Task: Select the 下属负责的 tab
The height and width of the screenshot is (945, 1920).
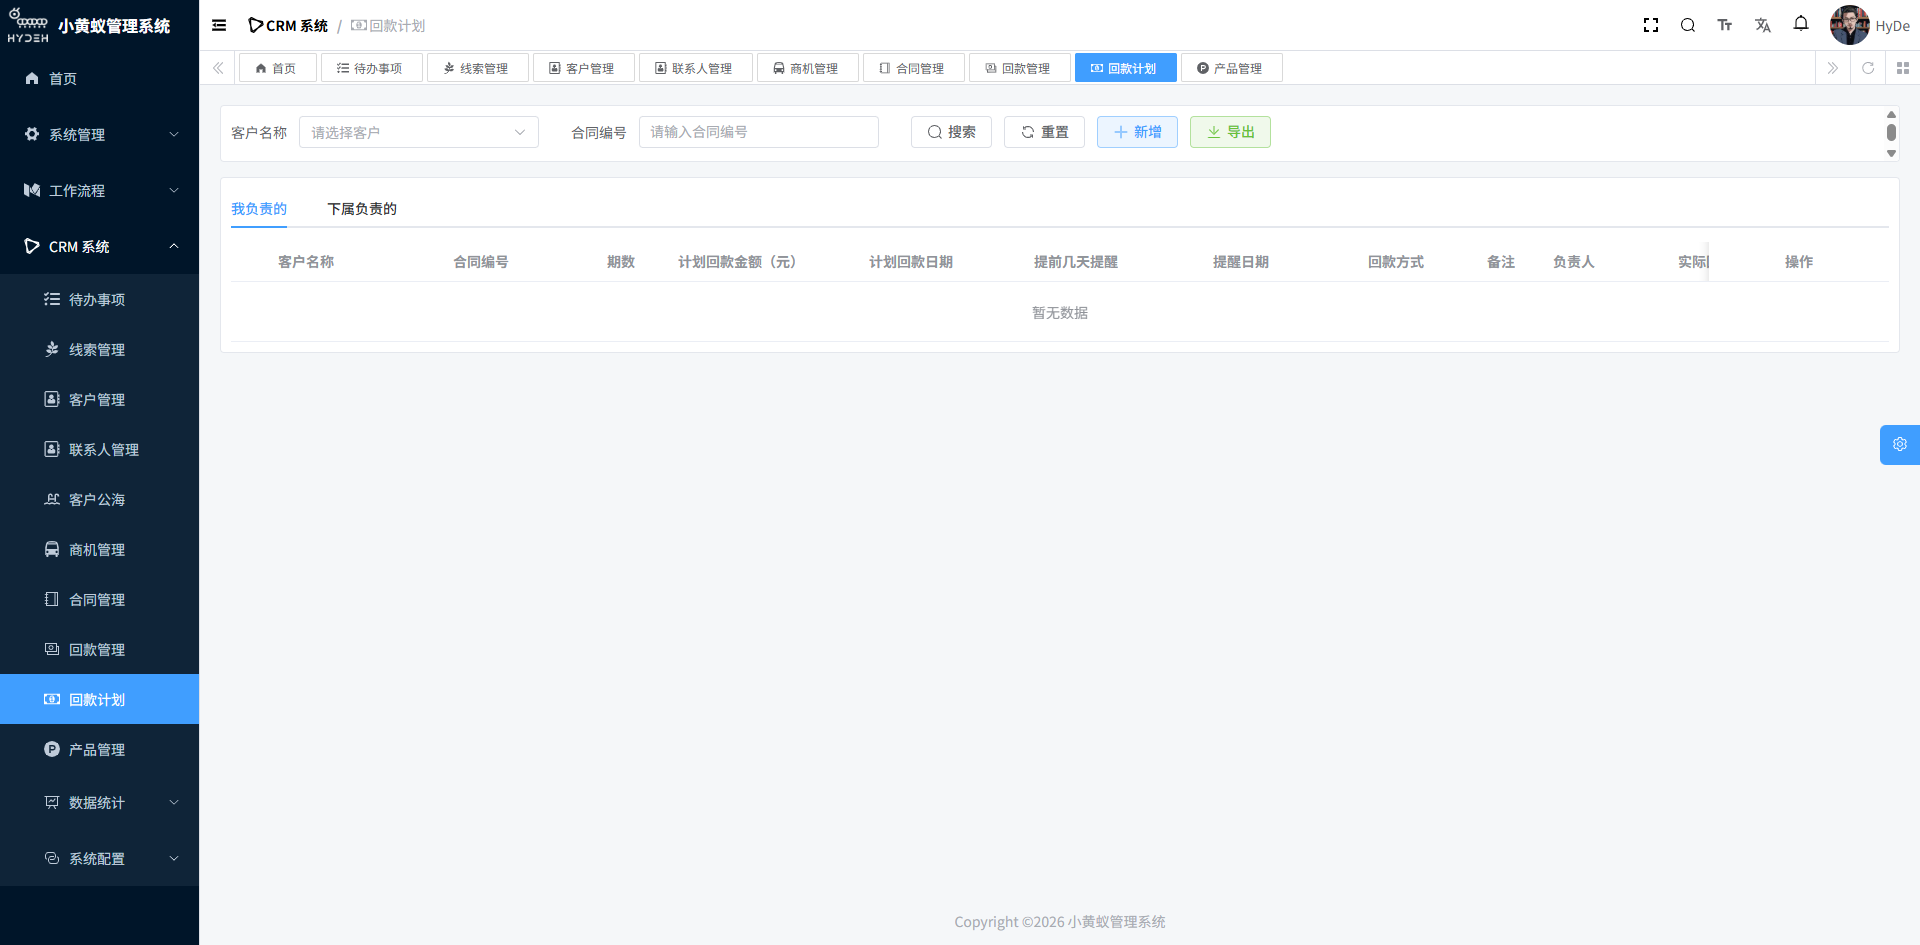Action: [x=362, y=209]
